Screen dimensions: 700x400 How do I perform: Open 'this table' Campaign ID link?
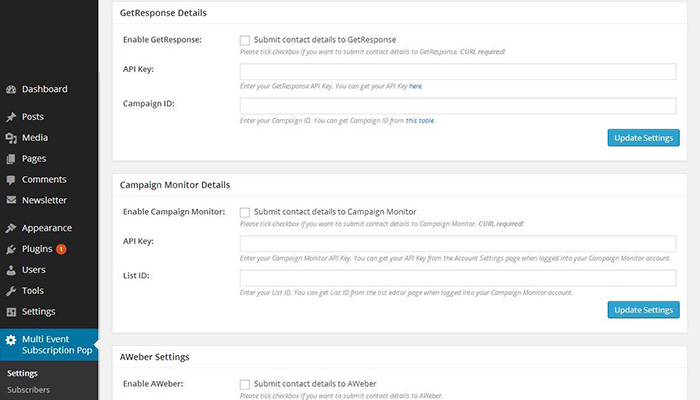(420, 121)
